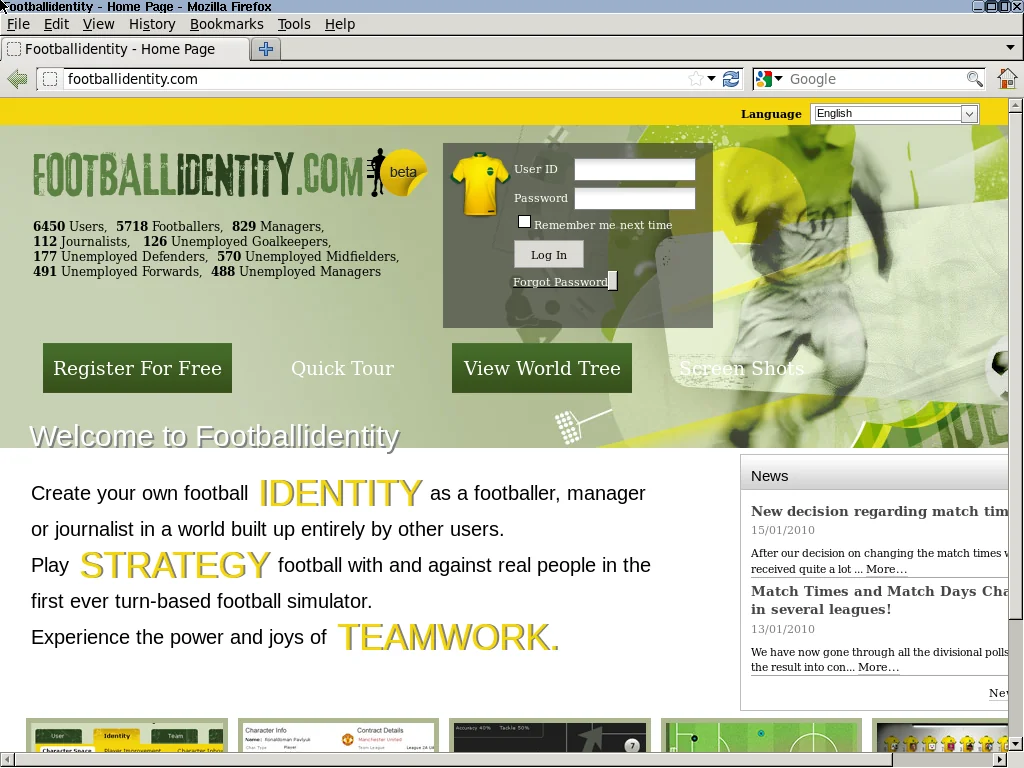Click the Google search engine icon
The width and height of the screenshot is (1024, 768).
765,79
